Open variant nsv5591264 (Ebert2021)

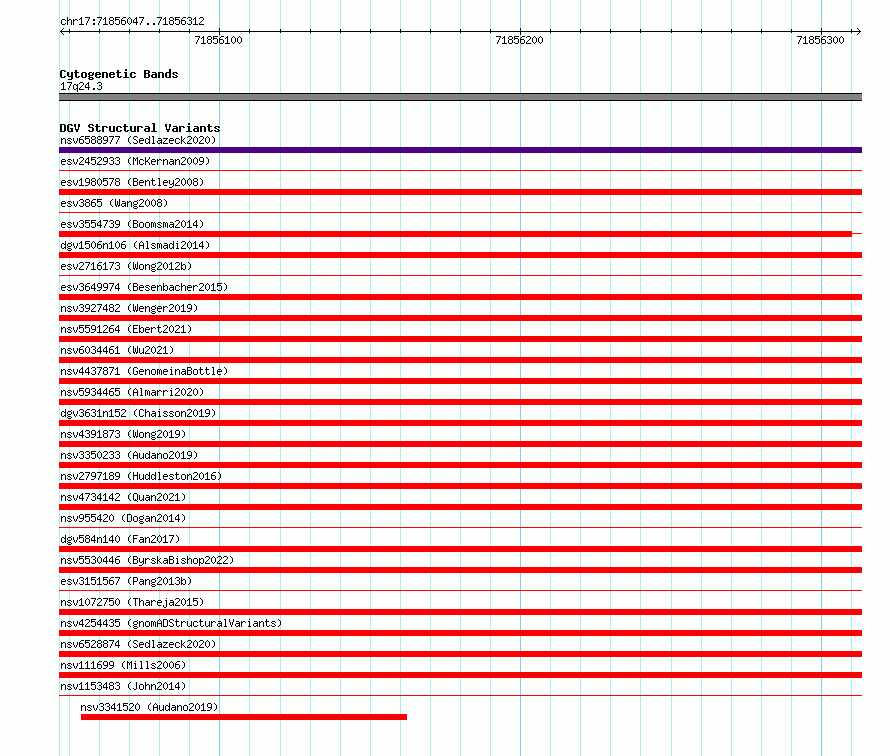click(126, 329)
